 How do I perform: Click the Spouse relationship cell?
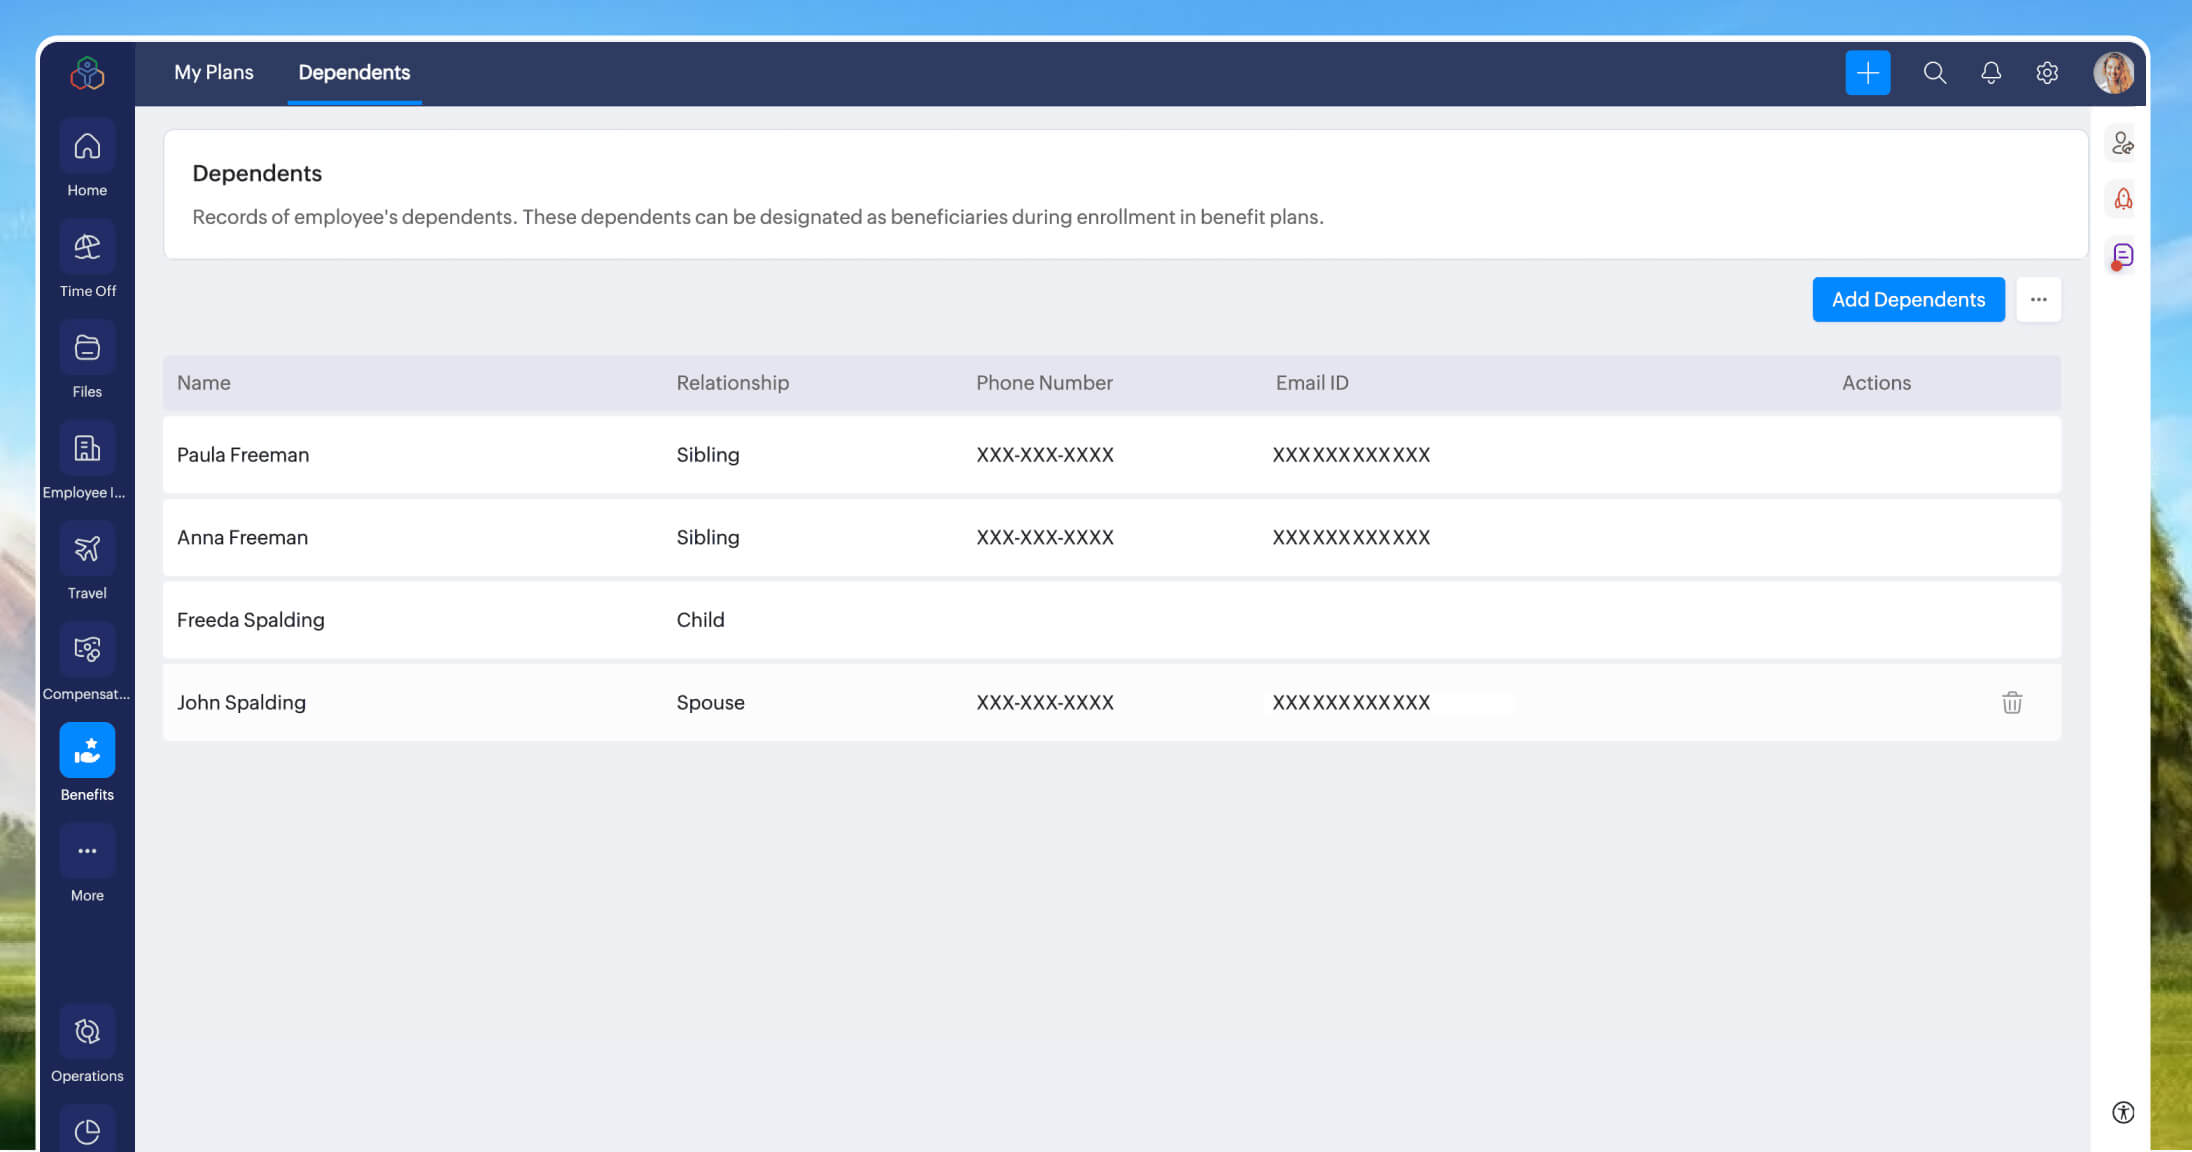[x=710, y=702]
